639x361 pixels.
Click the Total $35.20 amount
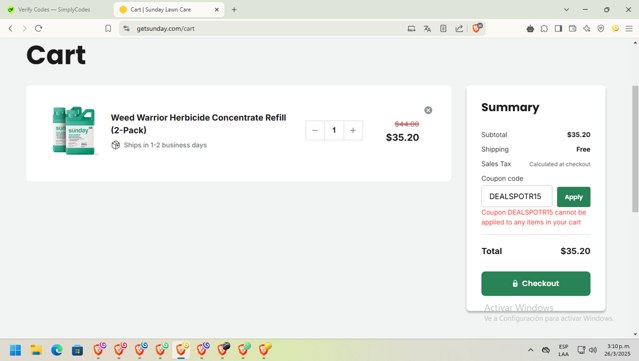coord(575,251)
